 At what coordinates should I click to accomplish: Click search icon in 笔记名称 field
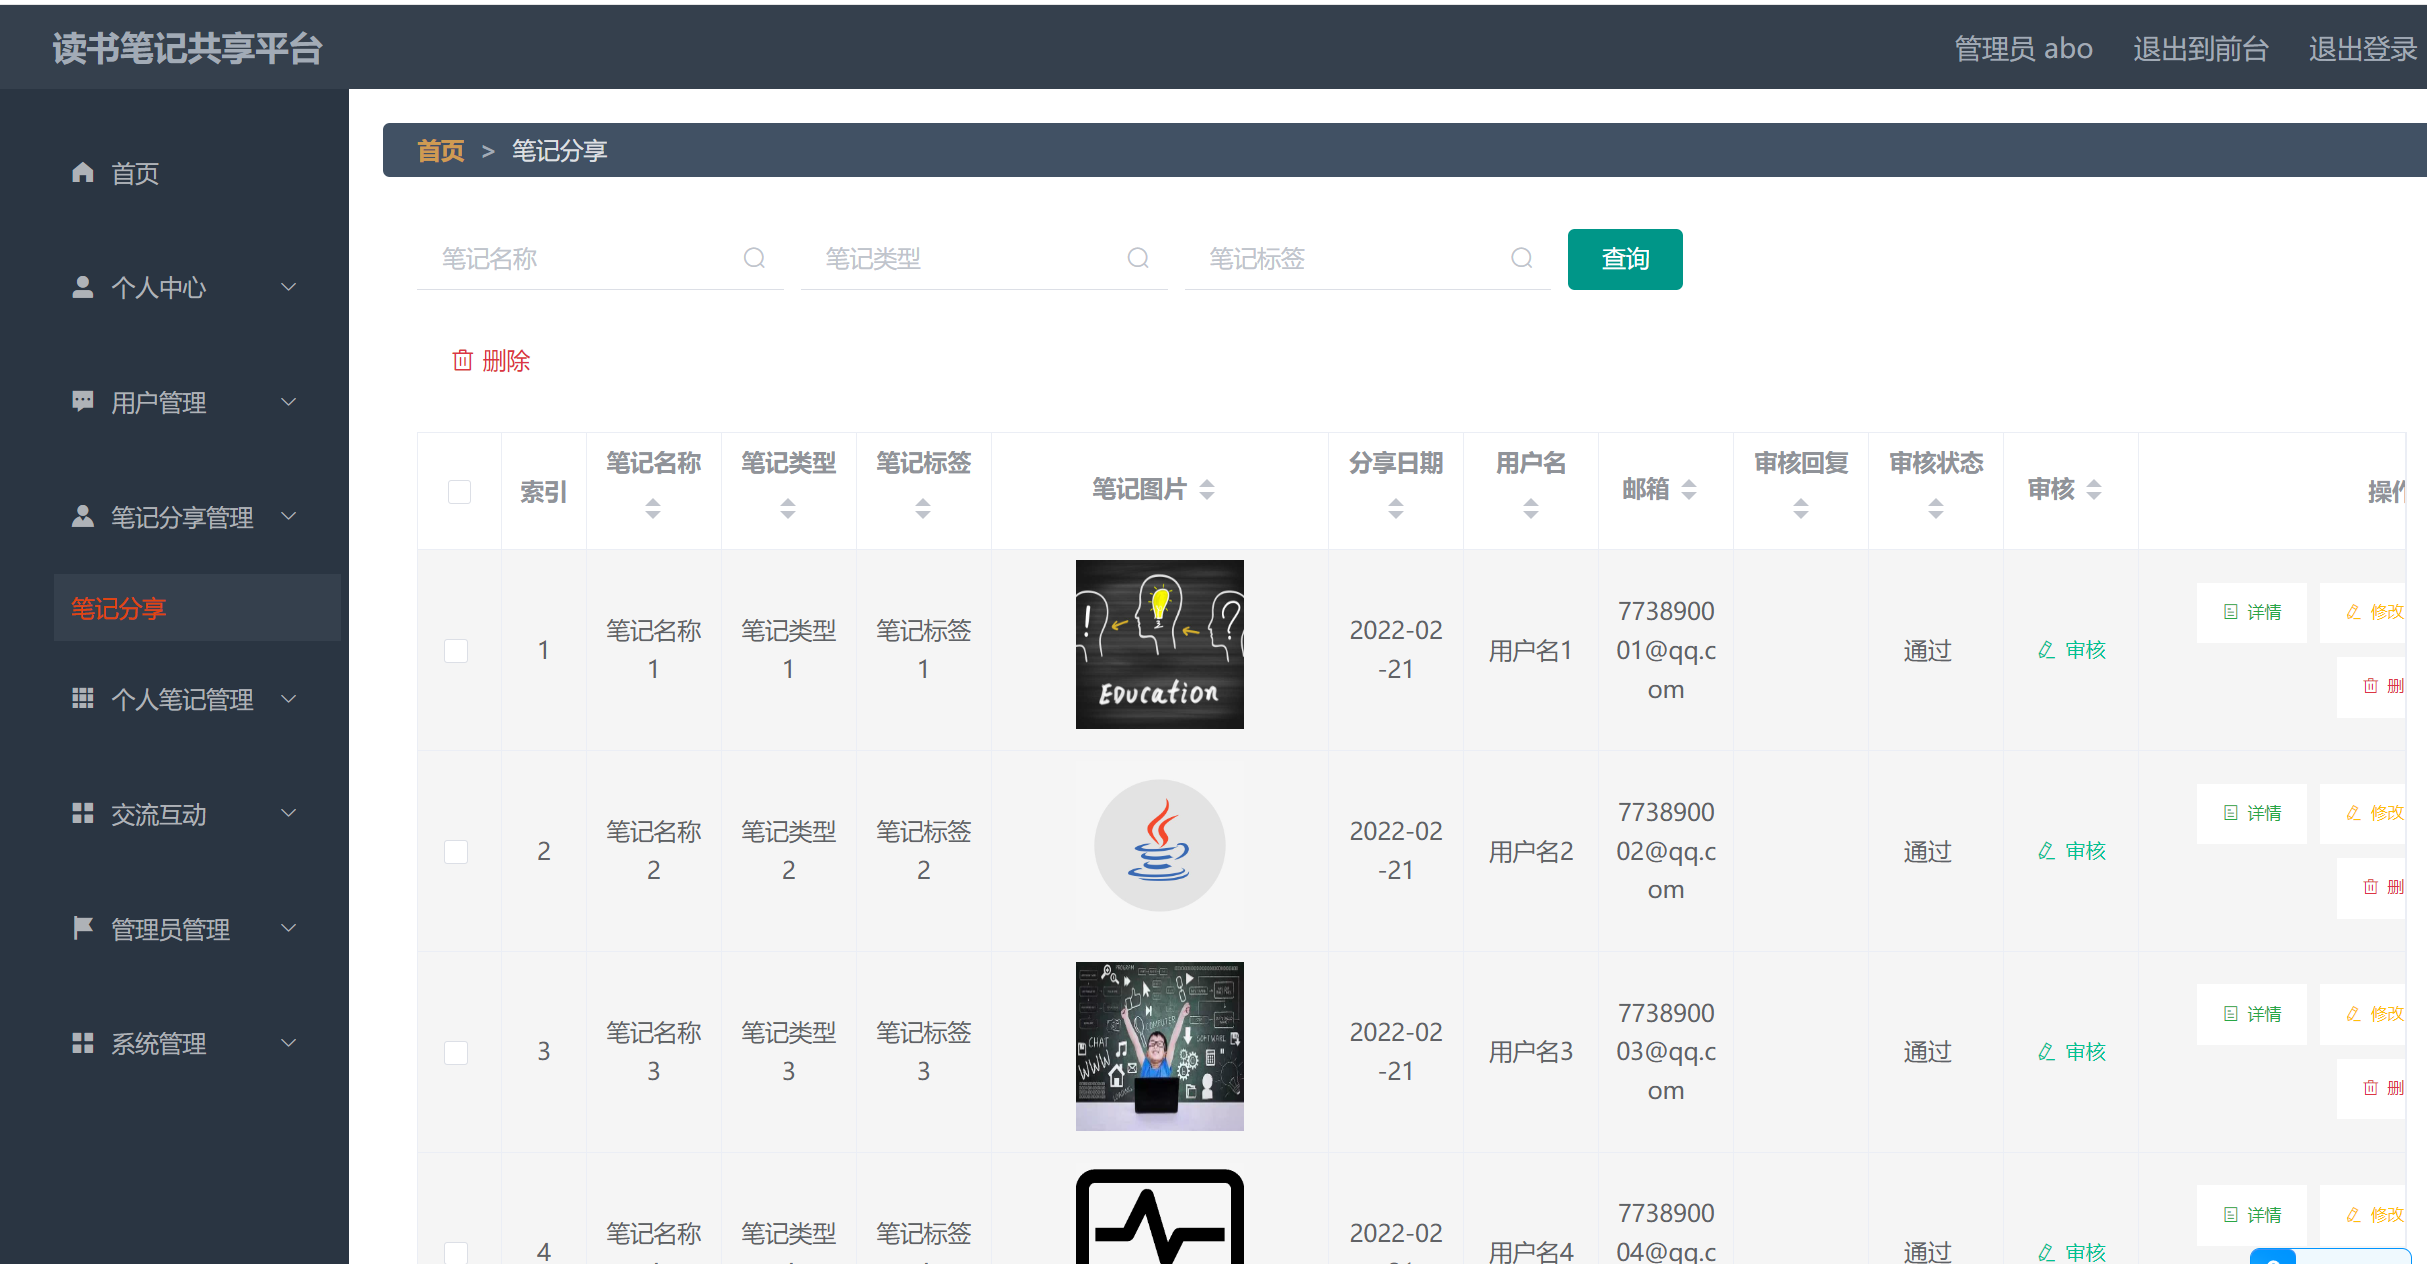[x=754, y=259]
